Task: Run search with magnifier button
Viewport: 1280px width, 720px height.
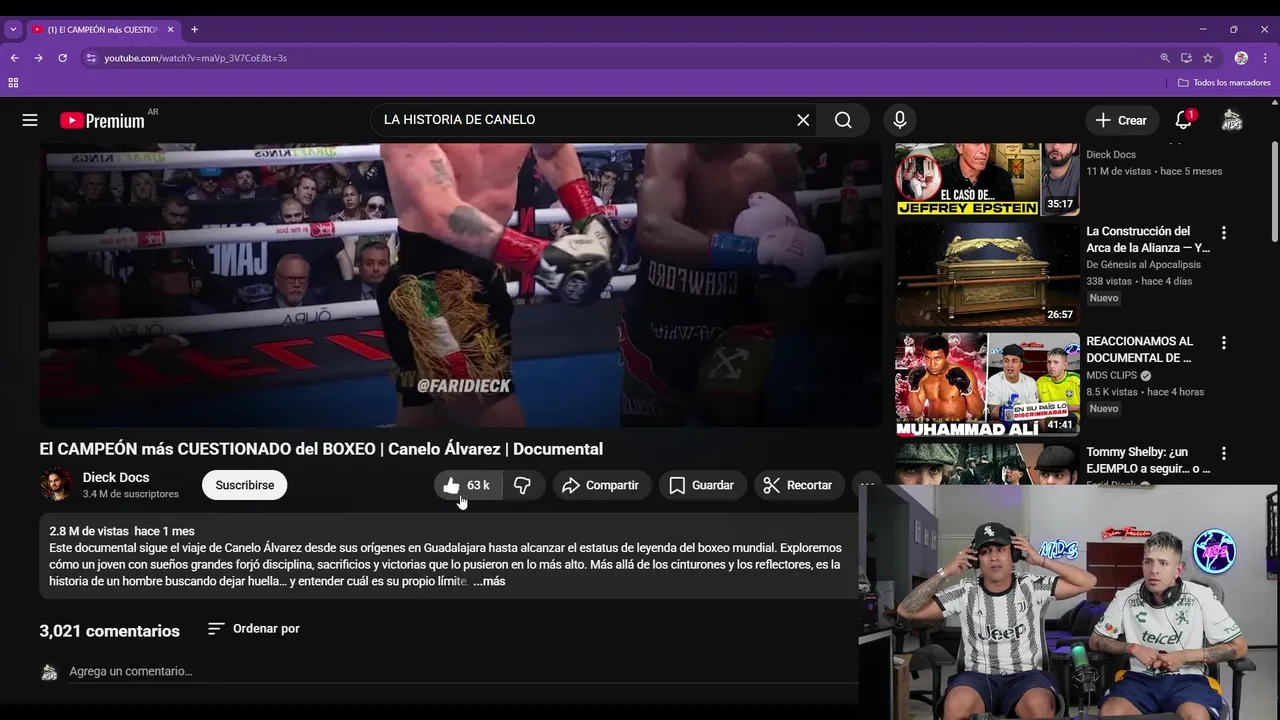Action: [x=843, y=120]
